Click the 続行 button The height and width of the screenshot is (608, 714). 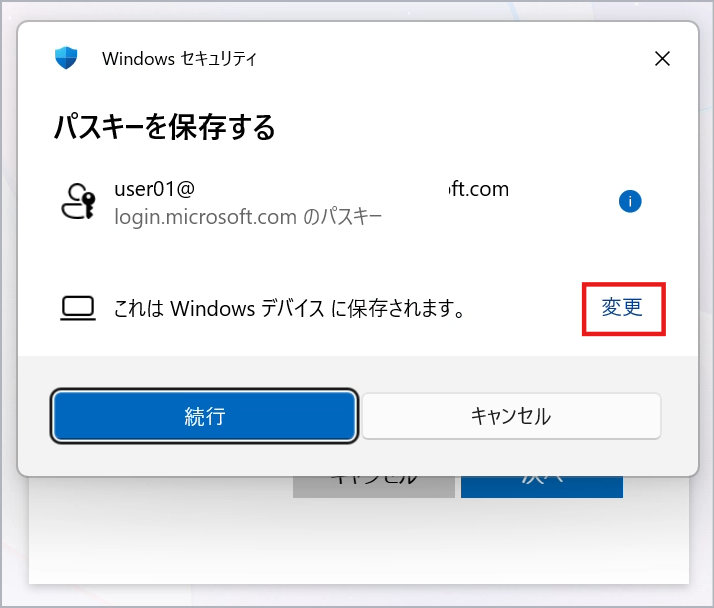[x=204, y=416]
